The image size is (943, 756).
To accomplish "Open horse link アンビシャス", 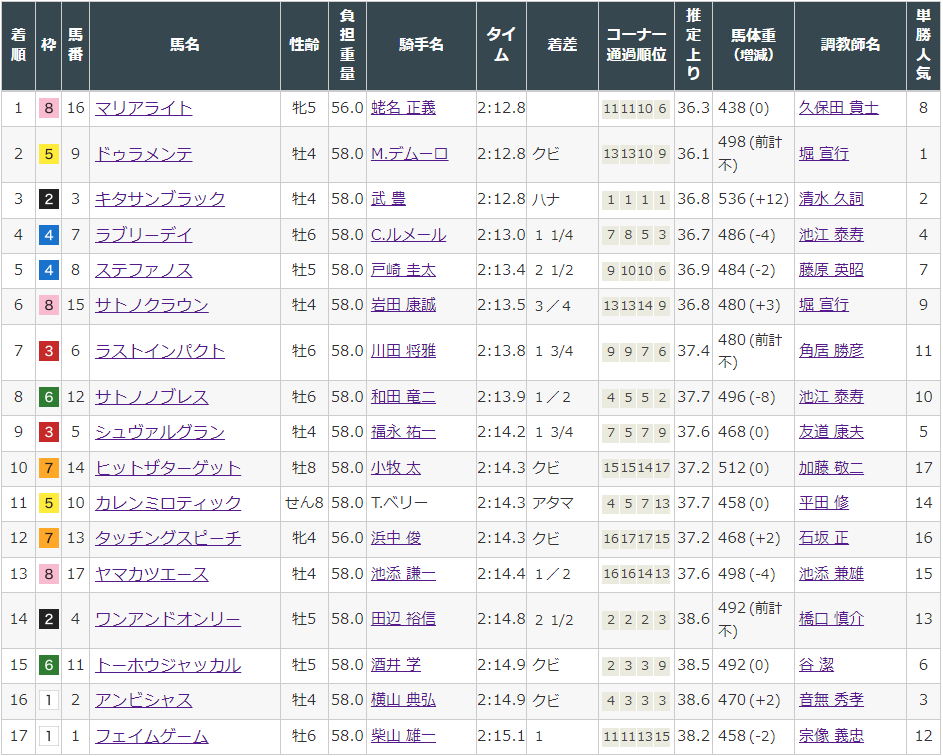I will pos(144,700).
